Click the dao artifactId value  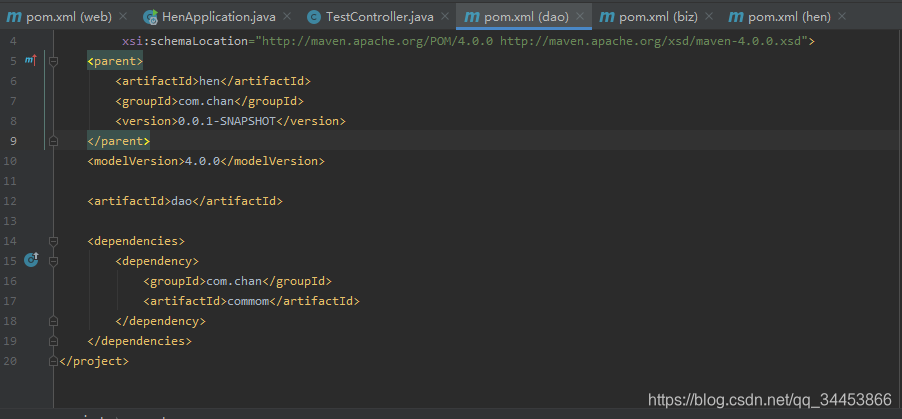pyautogui.click(x=181, y=201)
